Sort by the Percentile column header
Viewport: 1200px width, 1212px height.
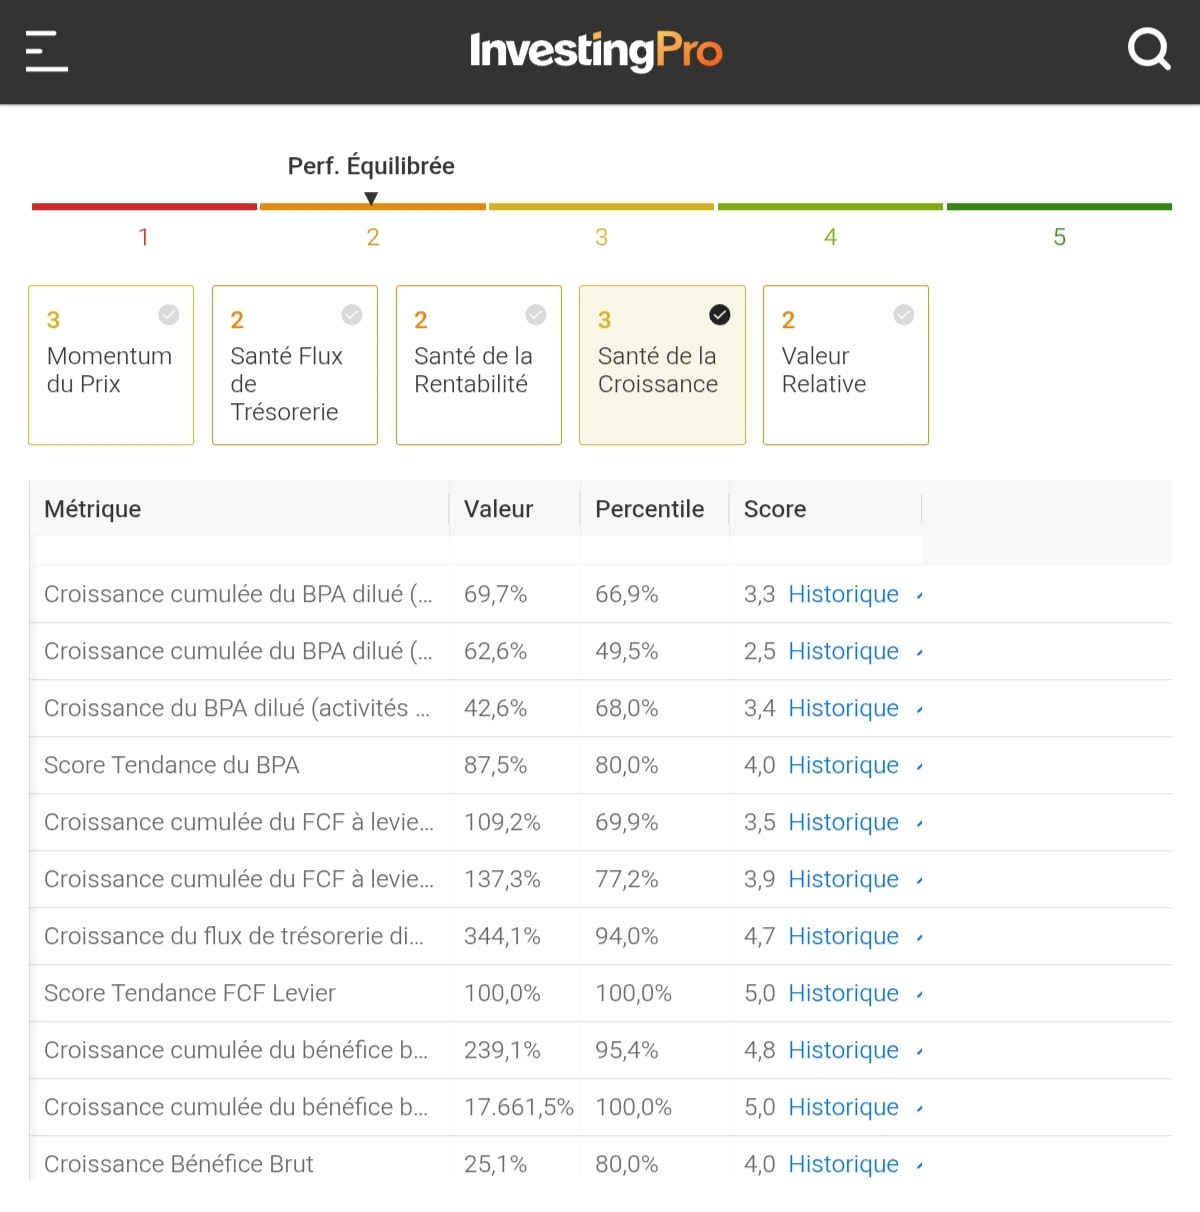click(x=649, y=509)
